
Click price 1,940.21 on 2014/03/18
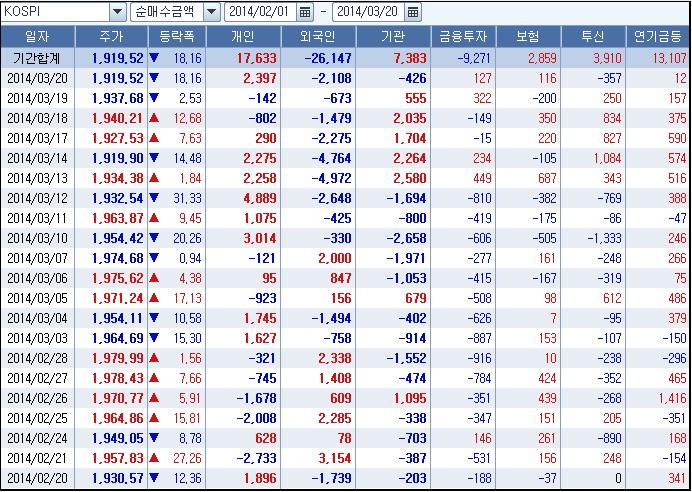point(118,118)
